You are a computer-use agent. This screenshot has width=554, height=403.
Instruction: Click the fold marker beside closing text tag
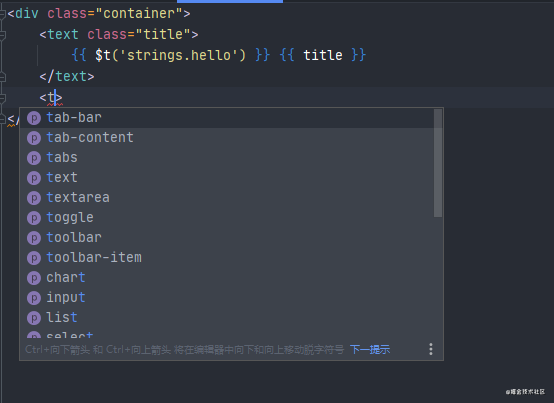(2, 77)
